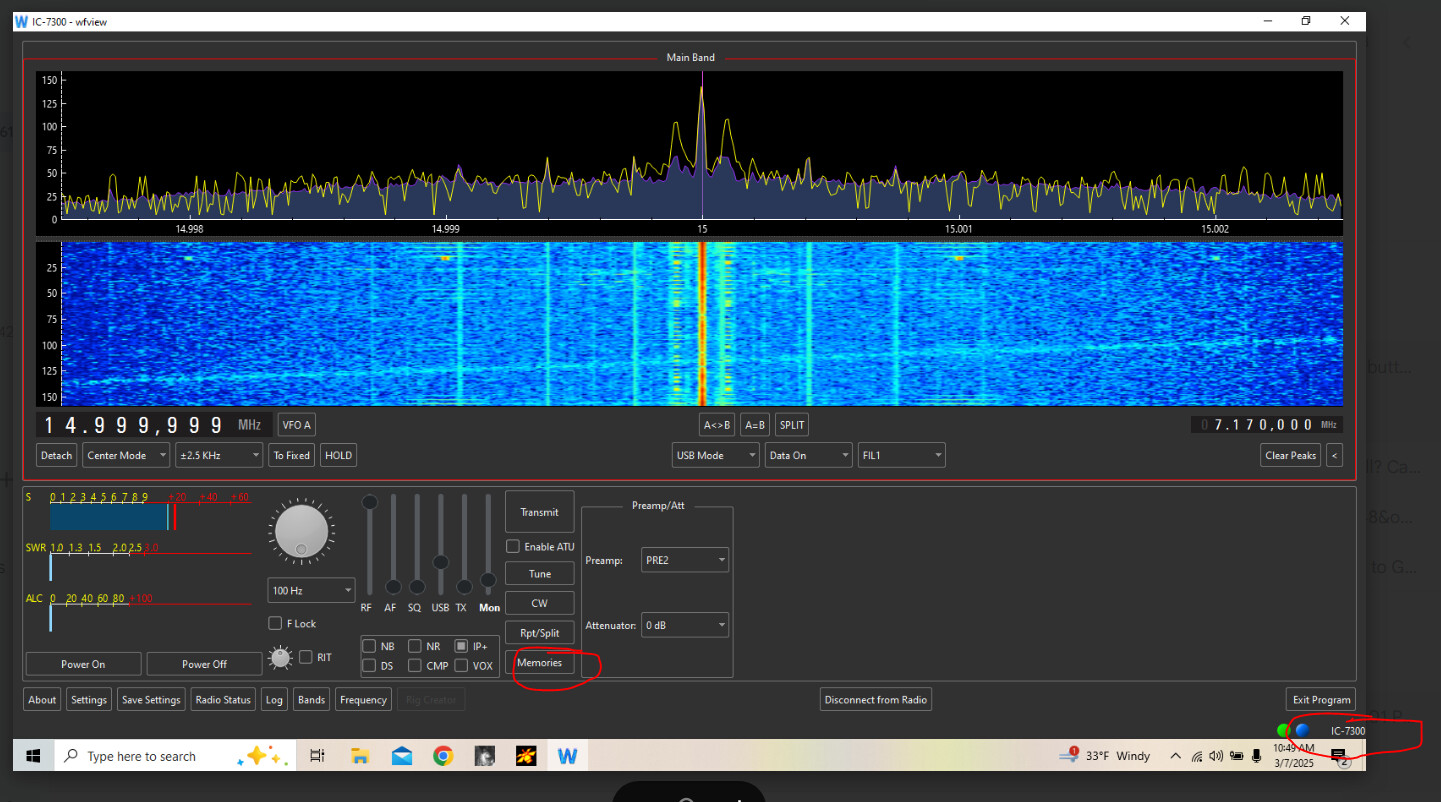Click the Windows taskbar search box
The image size is (1441, 802).
[173, 756]
